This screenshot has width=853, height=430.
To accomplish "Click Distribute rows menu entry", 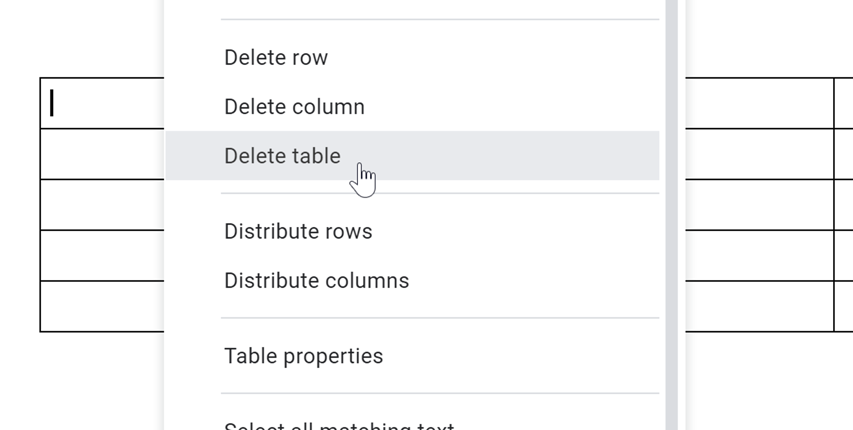I will tap(298, 232).
